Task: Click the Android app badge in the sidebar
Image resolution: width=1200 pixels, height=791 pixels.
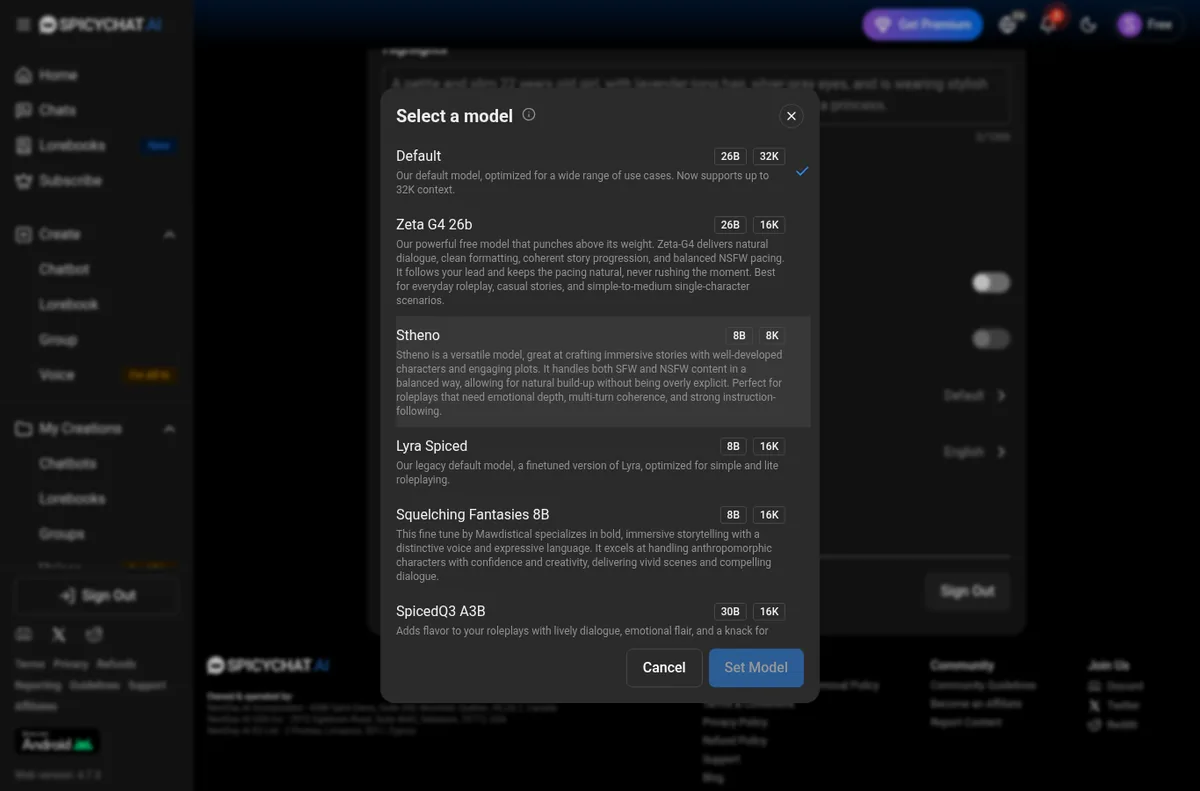Action: (x=58, y=742)
